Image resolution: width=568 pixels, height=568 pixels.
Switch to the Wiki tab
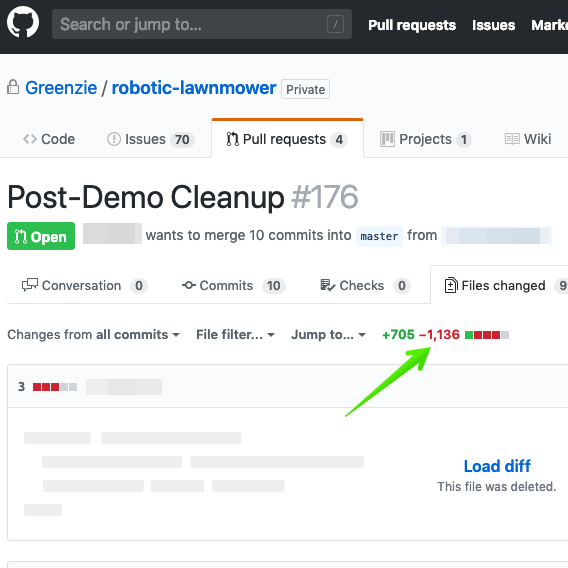click(x=528, y=139)
